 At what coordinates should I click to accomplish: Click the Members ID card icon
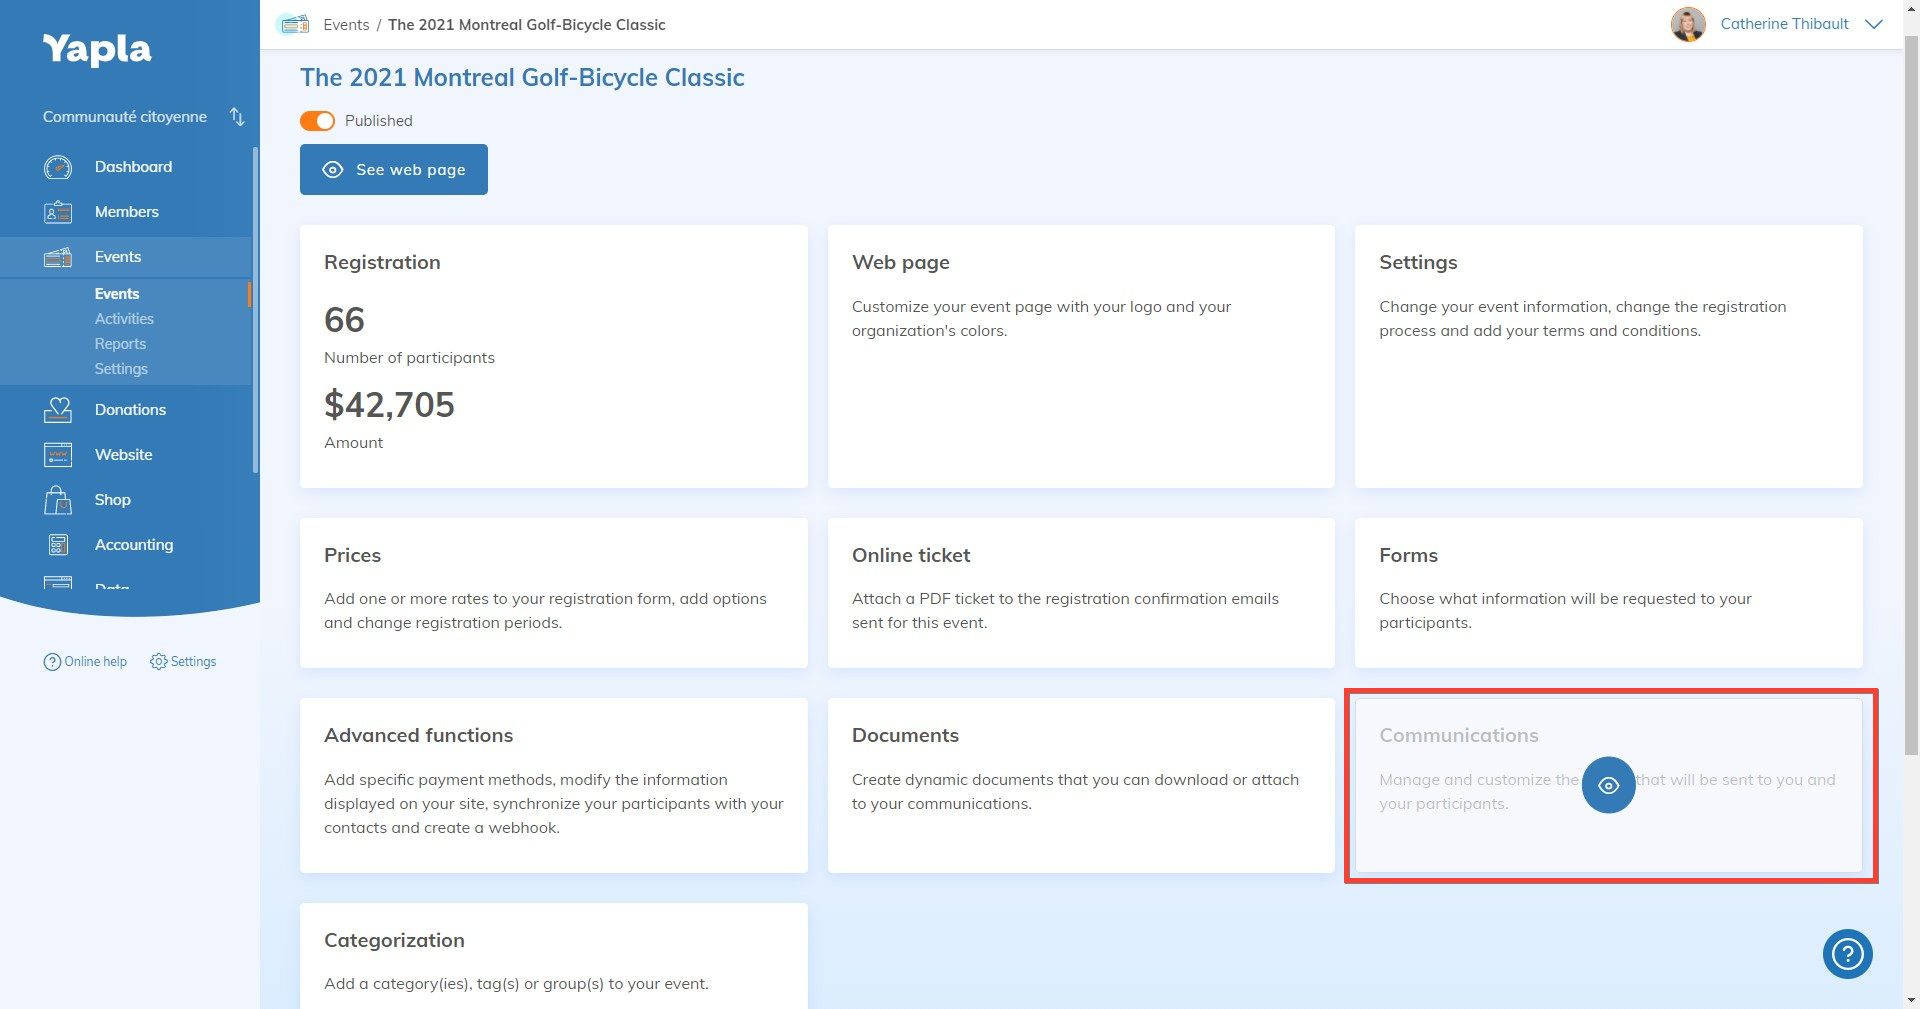point(58,212)
